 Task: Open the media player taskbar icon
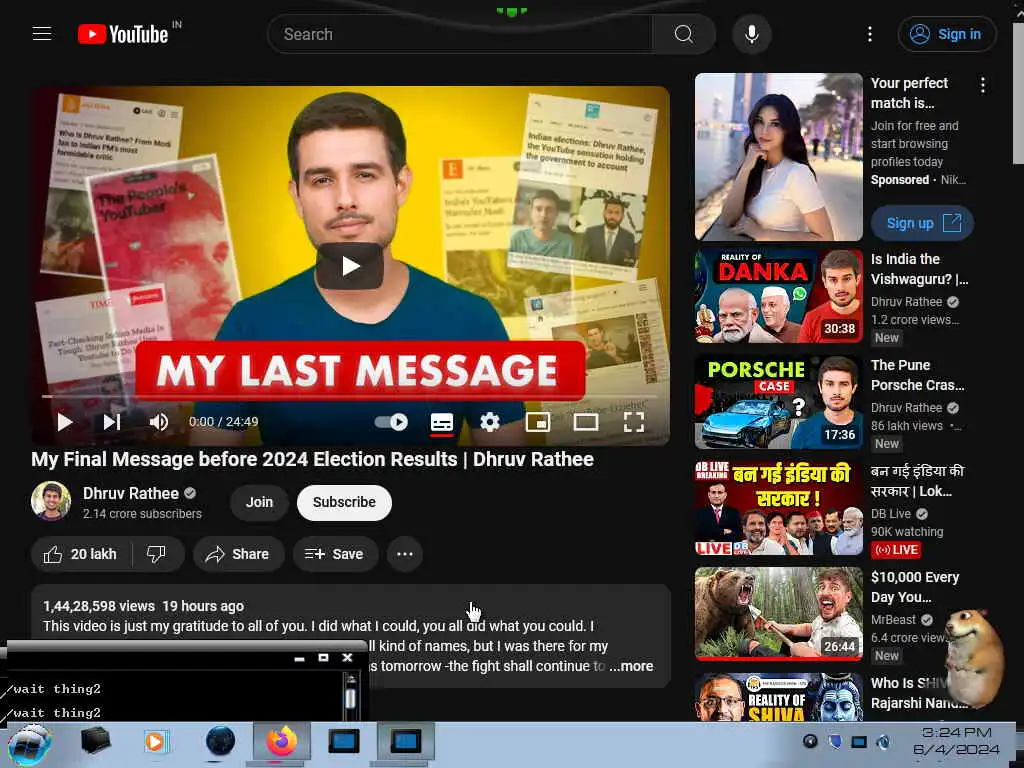[x=155, y=743]
